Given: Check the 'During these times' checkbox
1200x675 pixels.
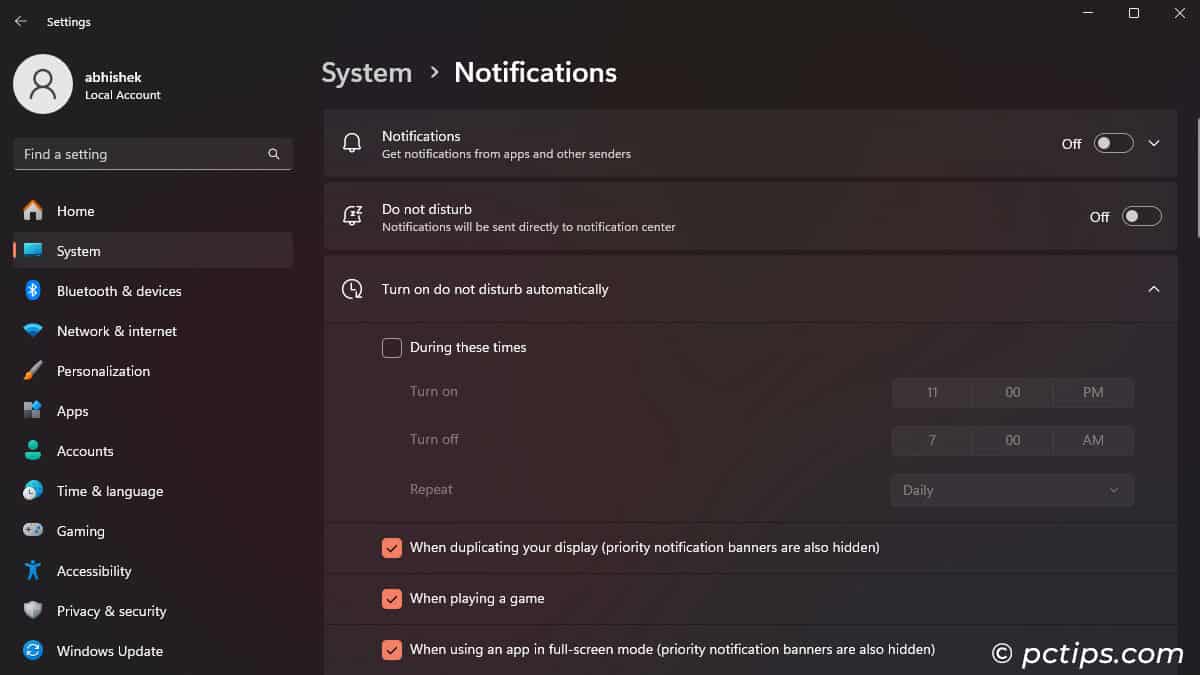Looking at the screenshot, I should click(x=391, y=347).
